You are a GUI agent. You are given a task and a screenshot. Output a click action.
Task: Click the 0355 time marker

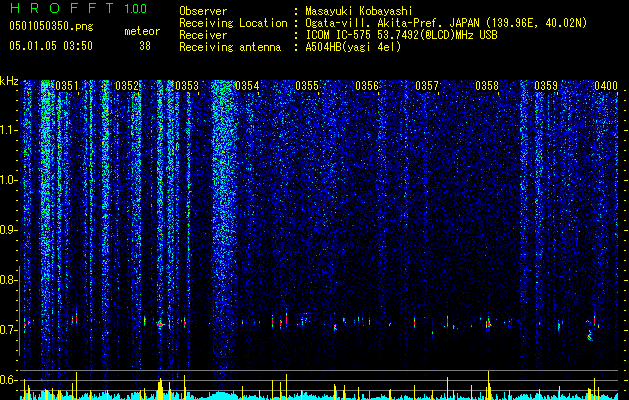pos(307,86)
